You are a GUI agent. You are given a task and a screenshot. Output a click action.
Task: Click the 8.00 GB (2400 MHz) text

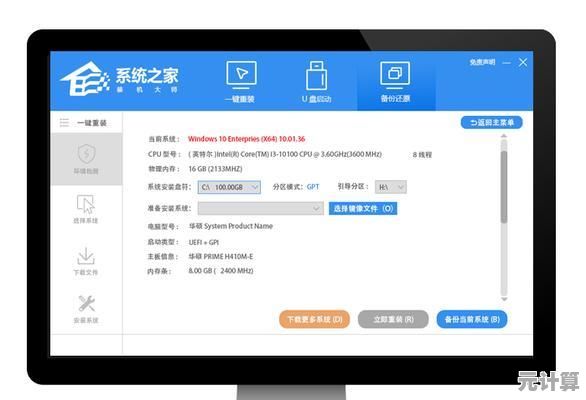click(220, 271)
